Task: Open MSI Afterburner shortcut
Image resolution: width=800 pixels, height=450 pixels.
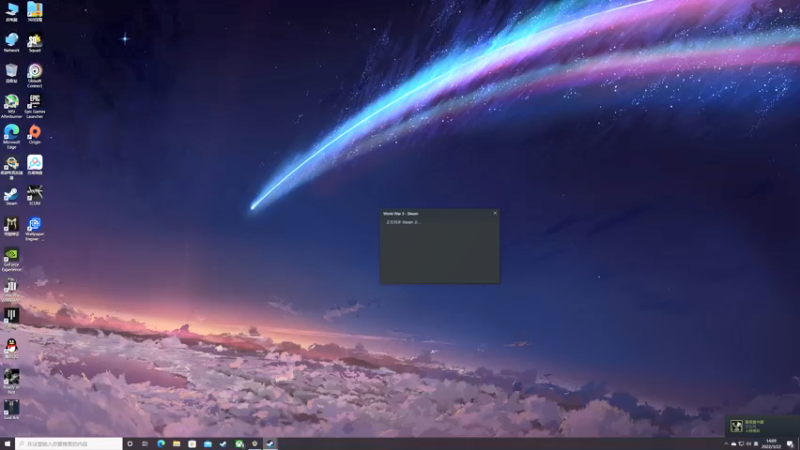Action: (11, 106)
